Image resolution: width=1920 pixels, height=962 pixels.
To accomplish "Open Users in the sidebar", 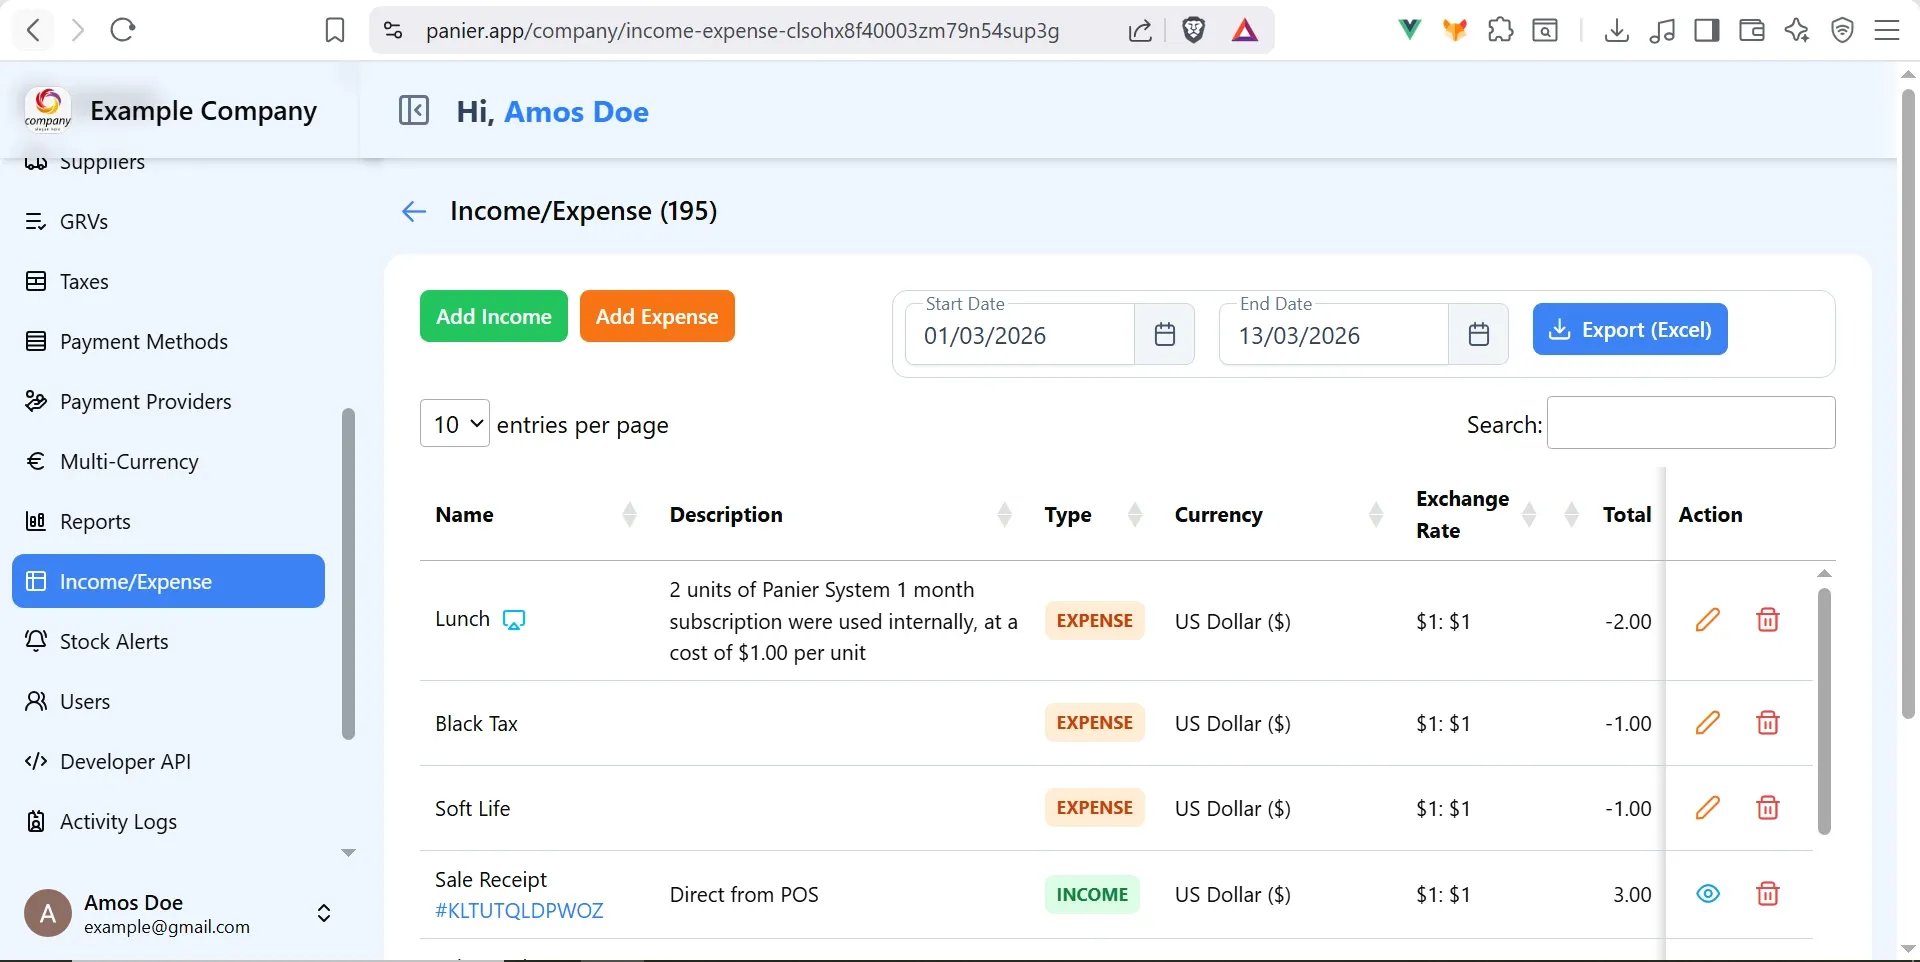I will (168, 702).
